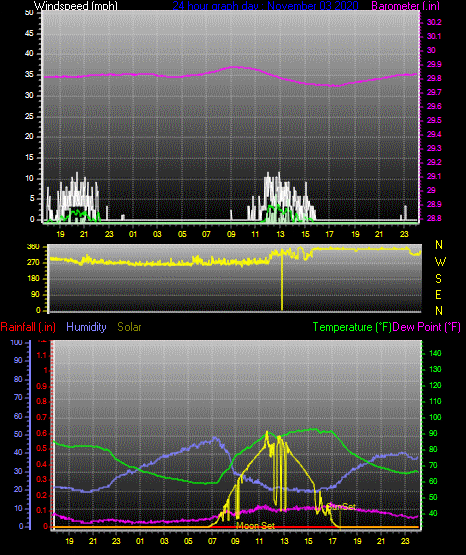Click the "29.8" barometer axis value
This screenshot has width=466, height=555.
(434, 79)
